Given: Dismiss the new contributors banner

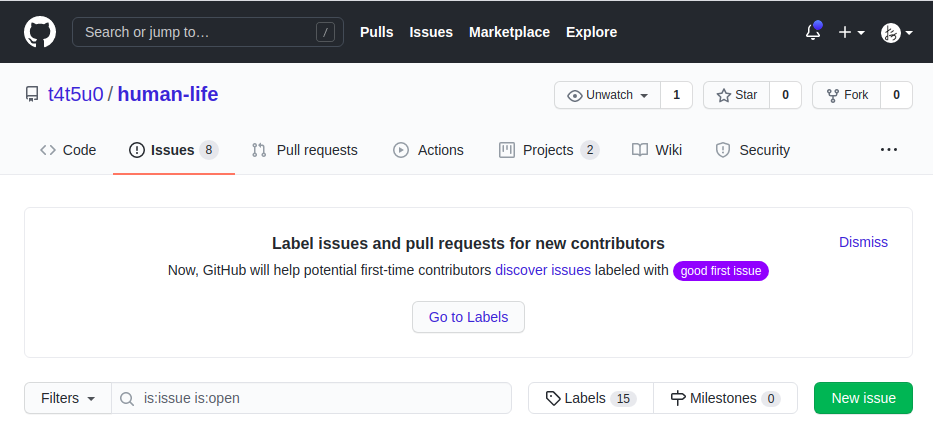Looking at the screenshot, I should click(x=863, y=242).
